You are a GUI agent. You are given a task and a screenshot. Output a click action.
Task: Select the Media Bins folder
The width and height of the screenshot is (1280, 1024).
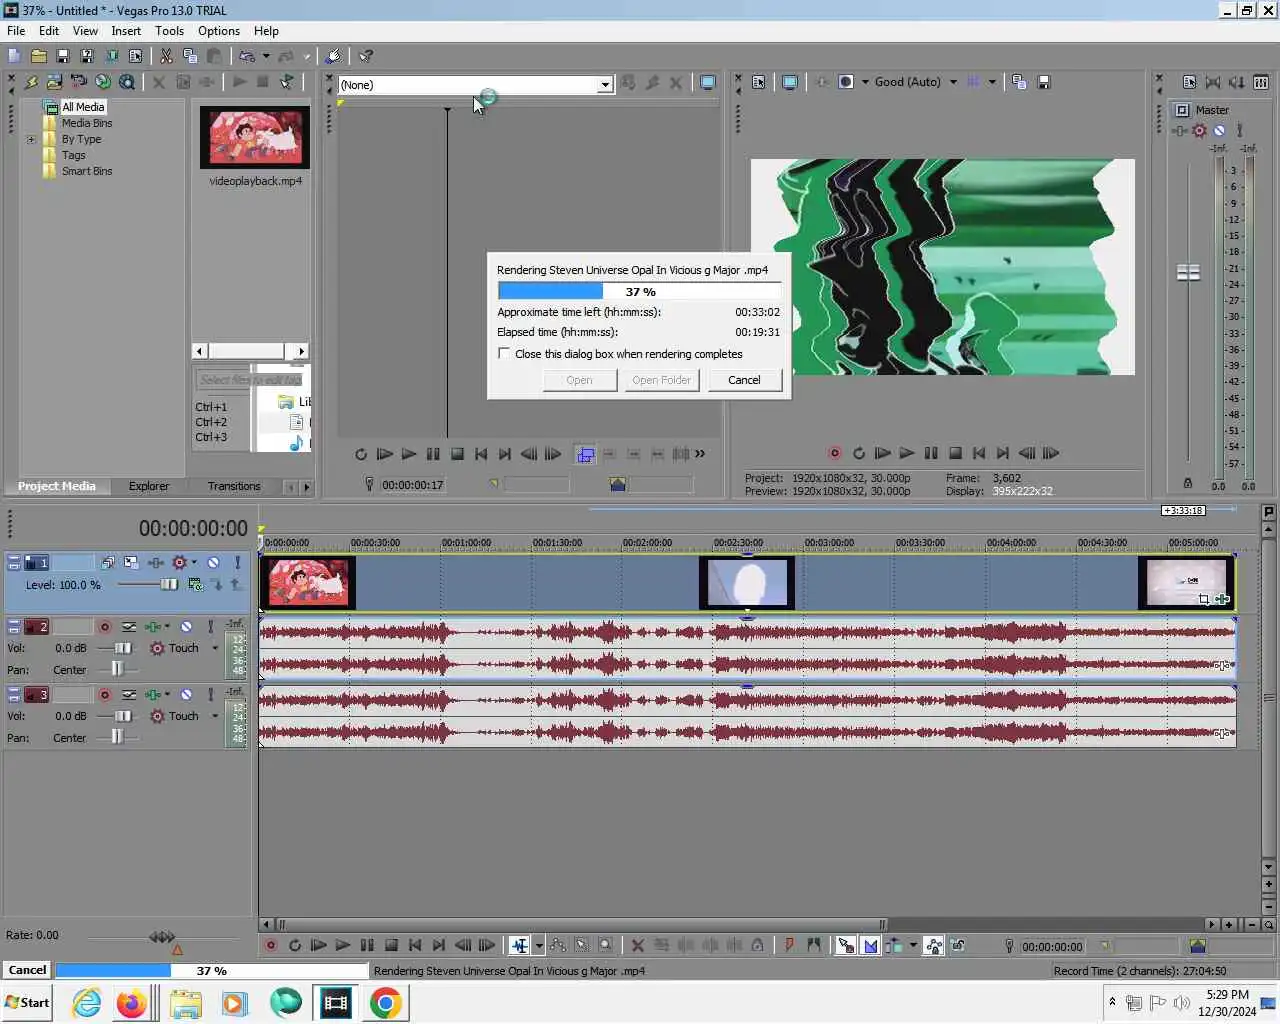pos(87,123)
